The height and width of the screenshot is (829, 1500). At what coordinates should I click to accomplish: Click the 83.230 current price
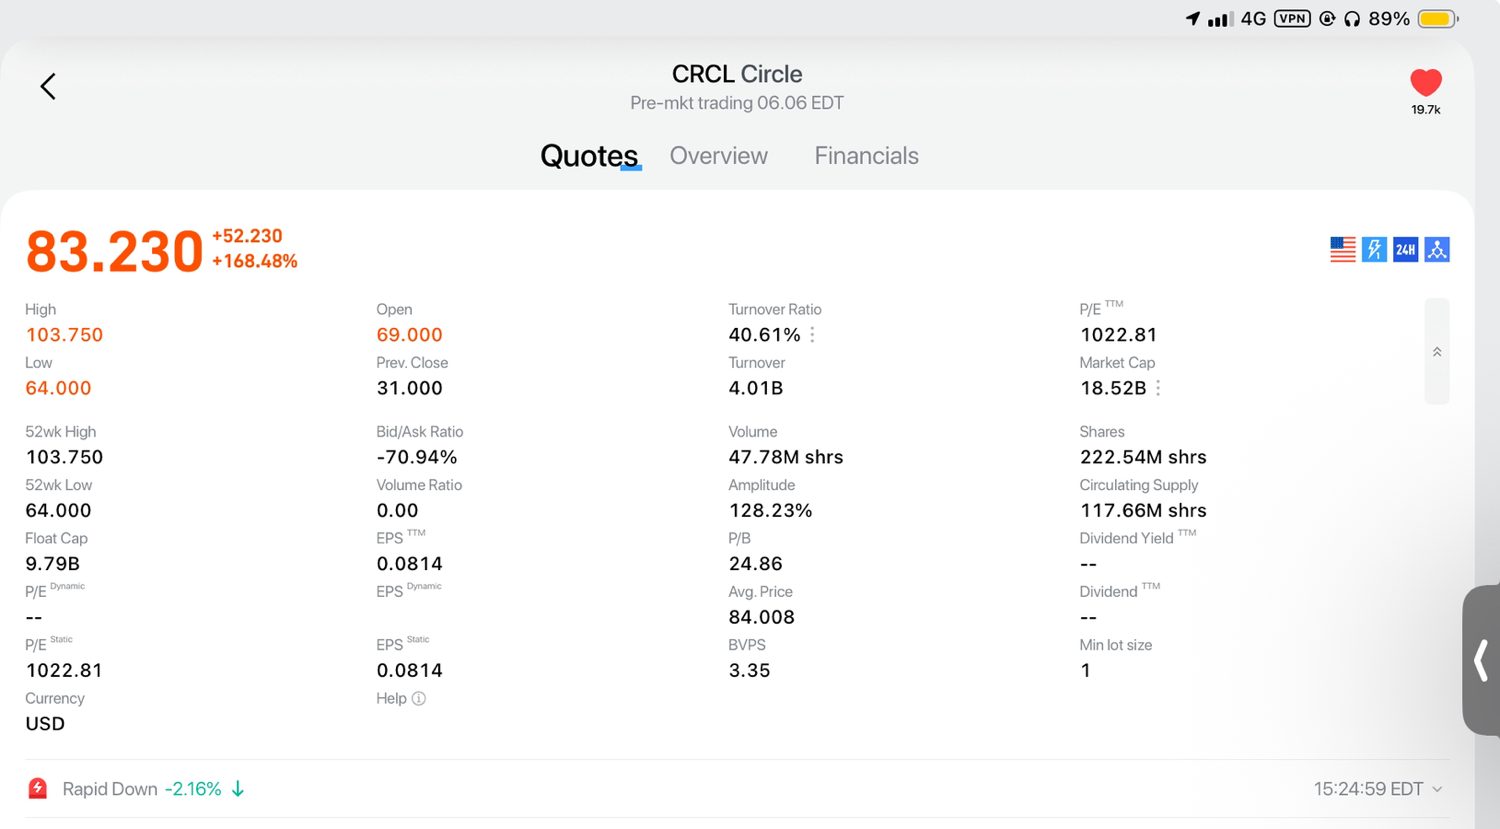click(114, 250)
